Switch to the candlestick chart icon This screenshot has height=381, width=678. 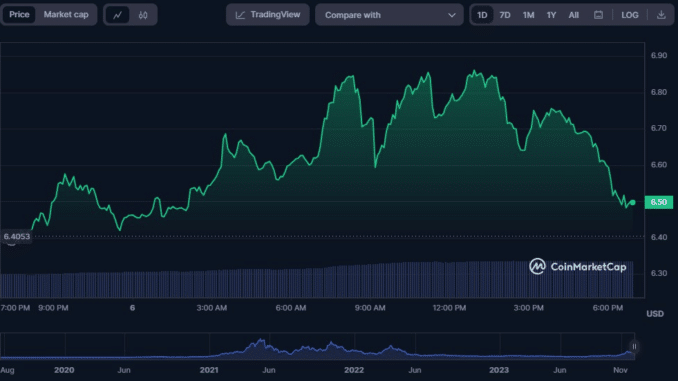[x=143, y=15]
